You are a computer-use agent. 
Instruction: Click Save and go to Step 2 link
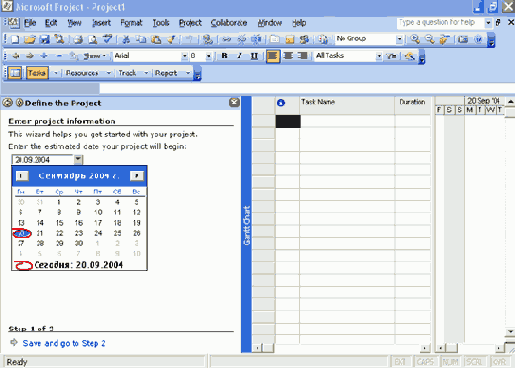tap(64, 343)
